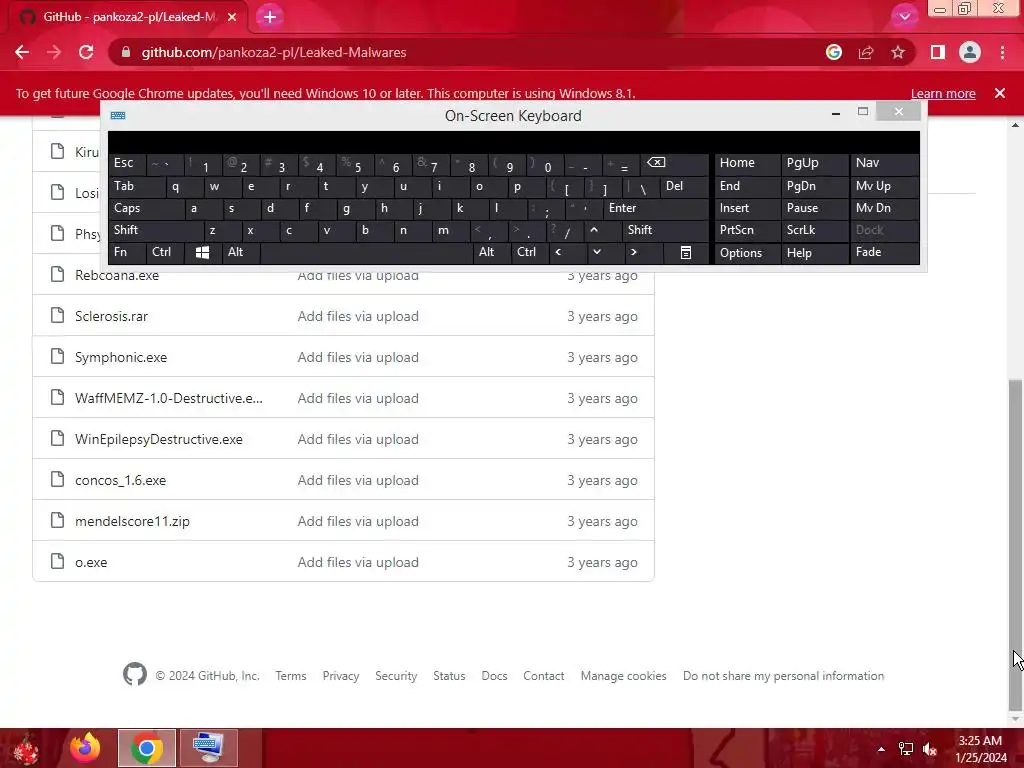Click the space bar on On-Screen Keyboard
Screen dimensions: 1024x768
click(366, 252)
